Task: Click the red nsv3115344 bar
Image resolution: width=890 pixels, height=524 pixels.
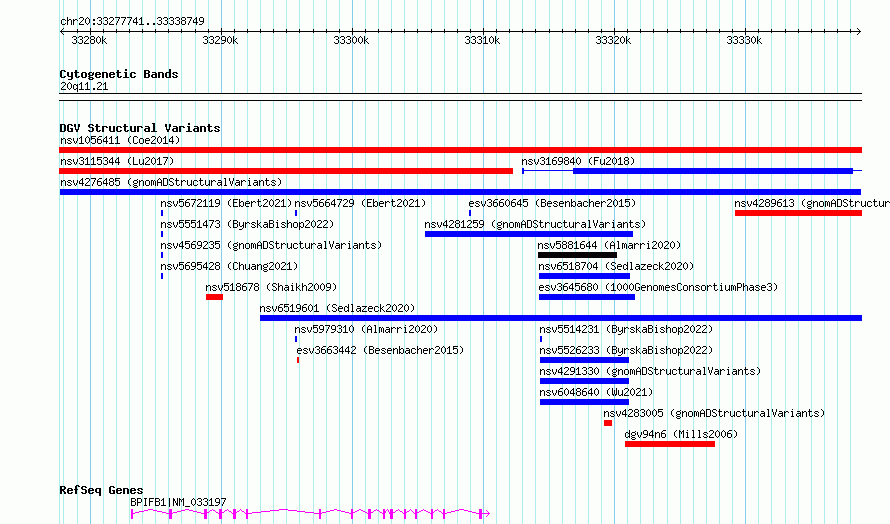Action: 286,171
